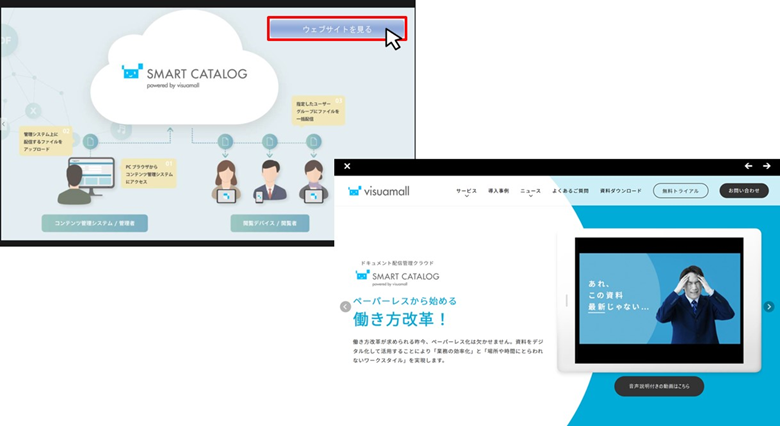Click the woman viewer with tablet icon
Screen dimensions: 780x426
[226, 182]
